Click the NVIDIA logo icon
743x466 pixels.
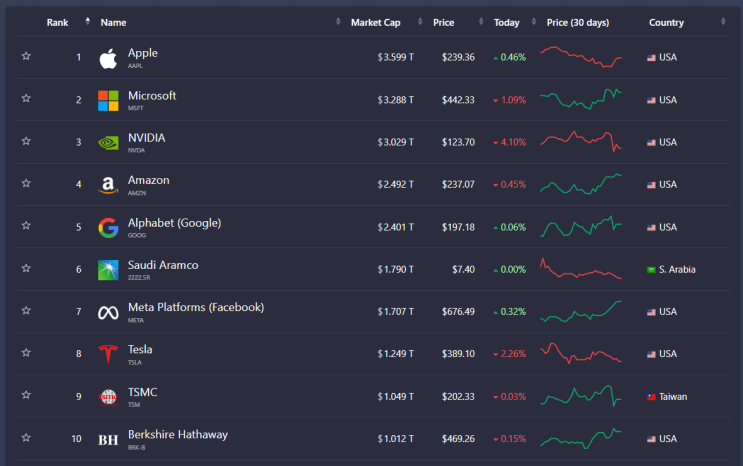coord(108,142)
